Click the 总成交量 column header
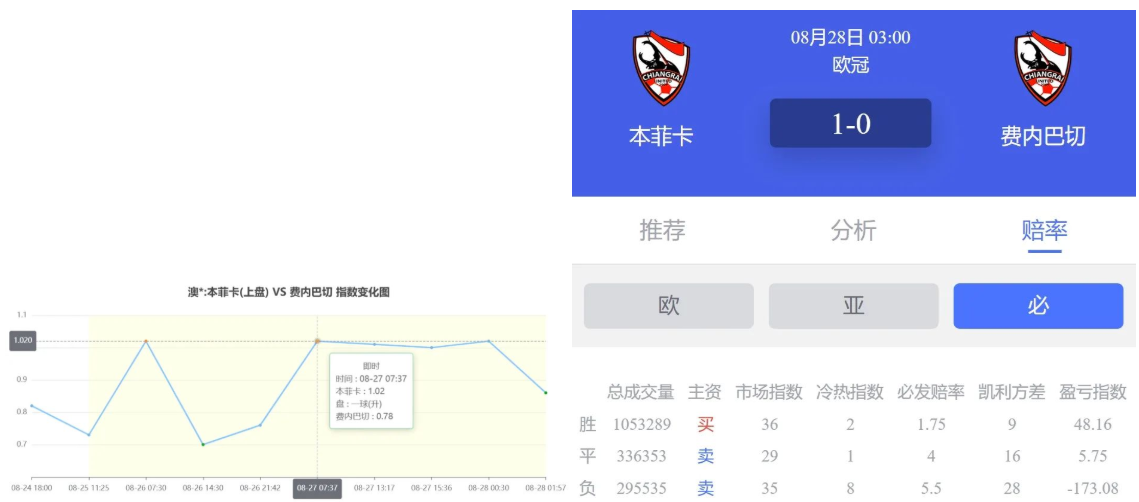This screenshot has width=1139, height=502. 640,392
